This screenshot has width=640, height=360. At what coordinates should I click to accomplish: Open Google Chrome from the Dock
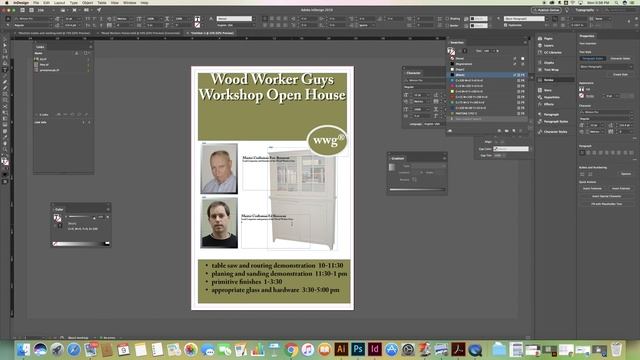point(291,350)
